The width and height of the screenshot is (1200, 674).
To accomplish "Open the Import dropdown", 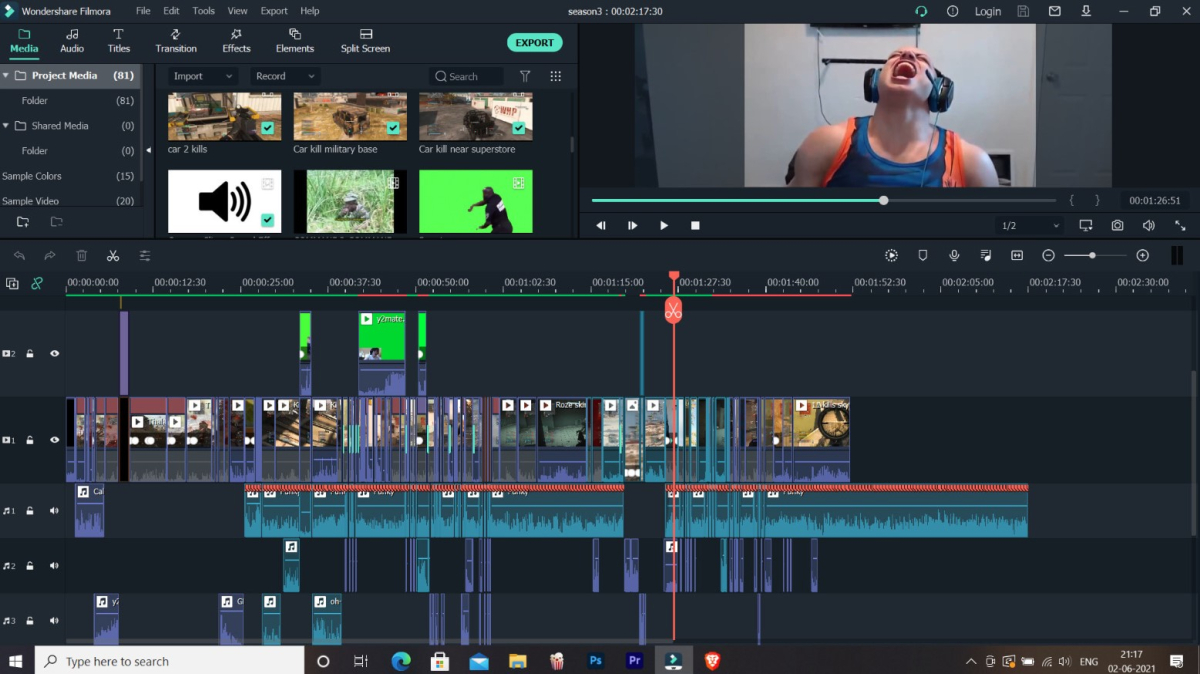I will [x=201, y=76].
